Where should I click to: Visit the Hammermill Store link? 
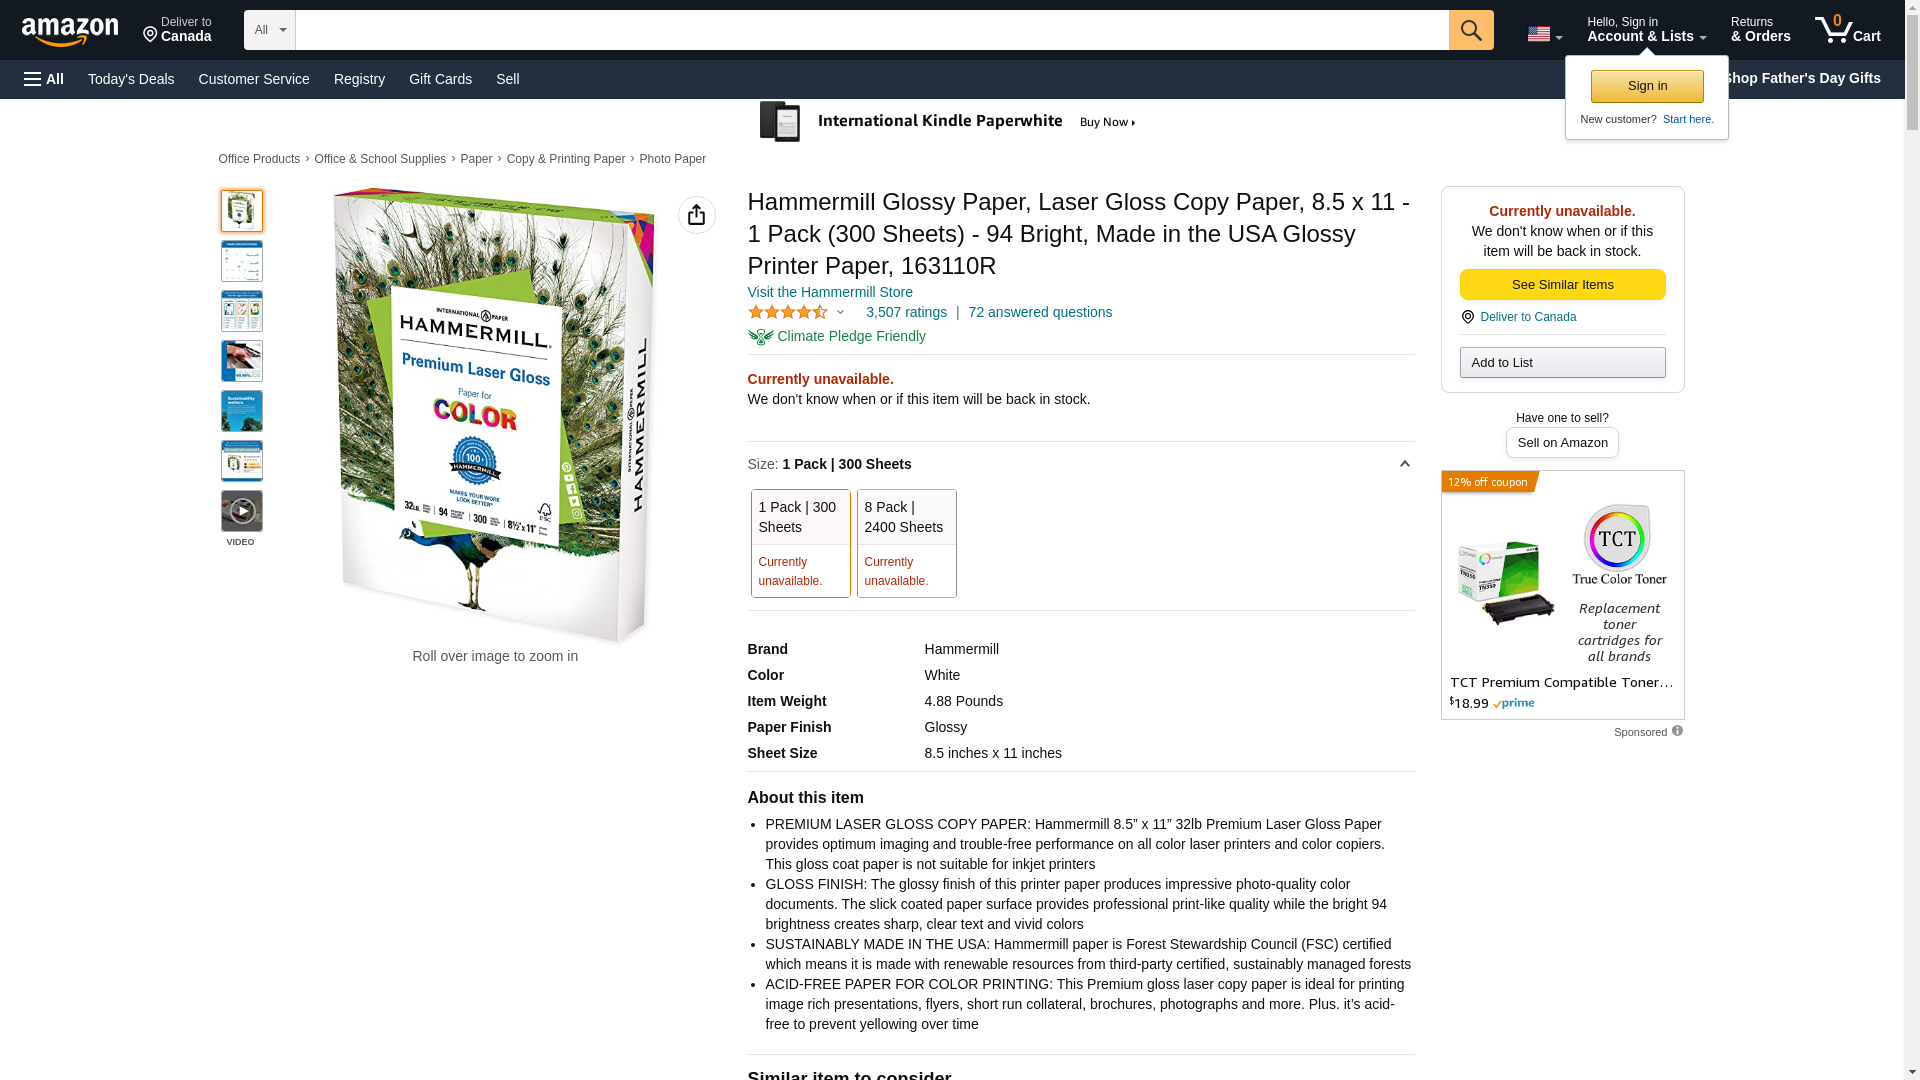click(830, 292)
